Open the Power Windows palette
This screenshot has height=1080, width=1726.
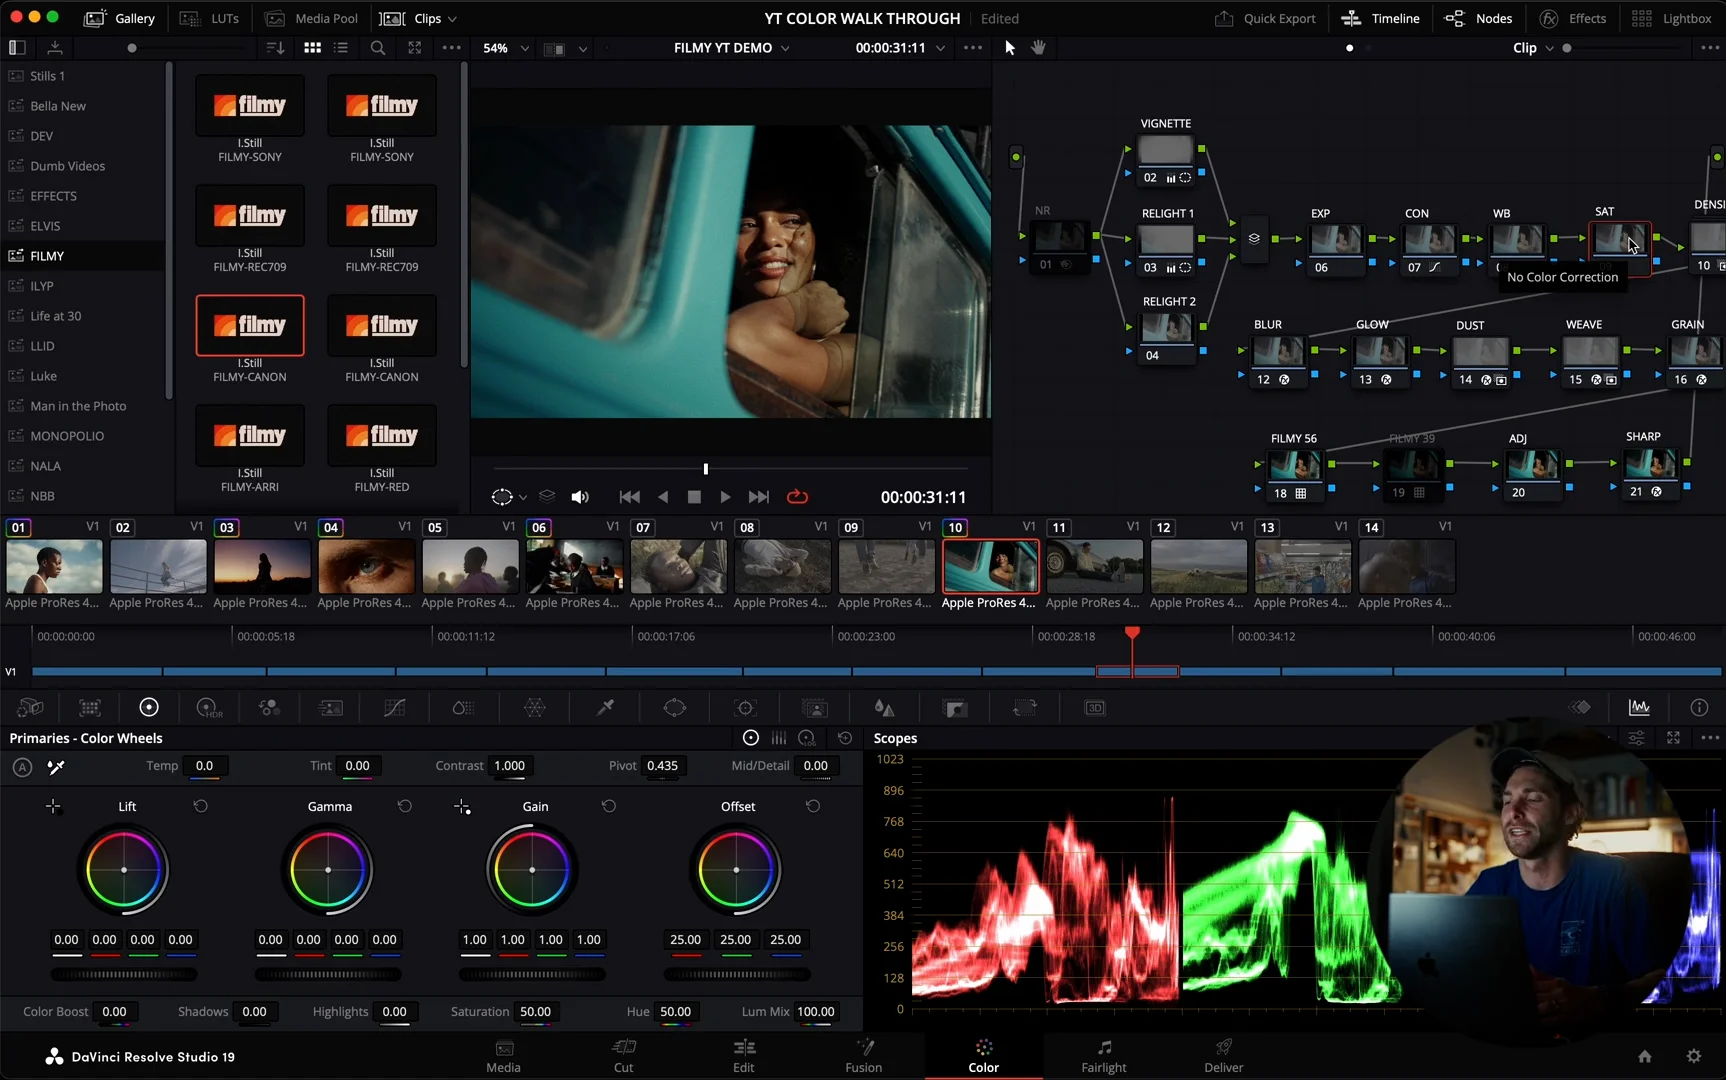point(675,708)
